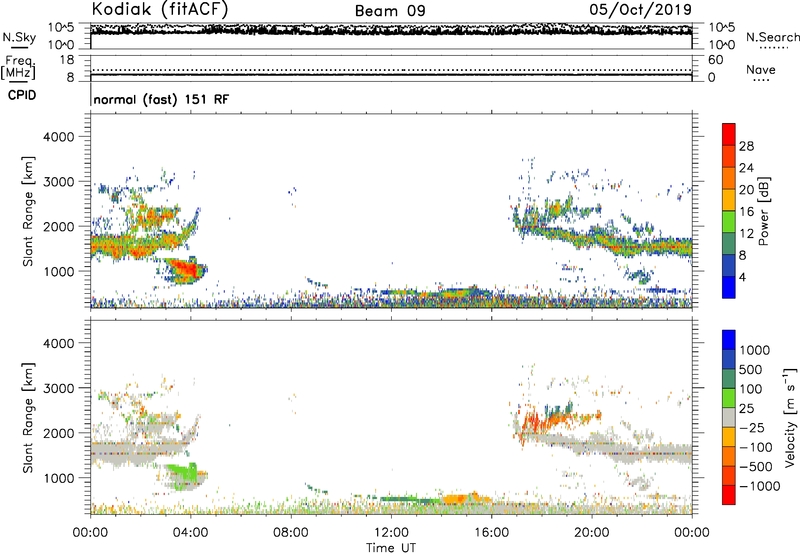Viewport: 800px width, 554px height.
Task: Click the velocity panel 'Slant Range [km]' label
Action: point(28,418)
